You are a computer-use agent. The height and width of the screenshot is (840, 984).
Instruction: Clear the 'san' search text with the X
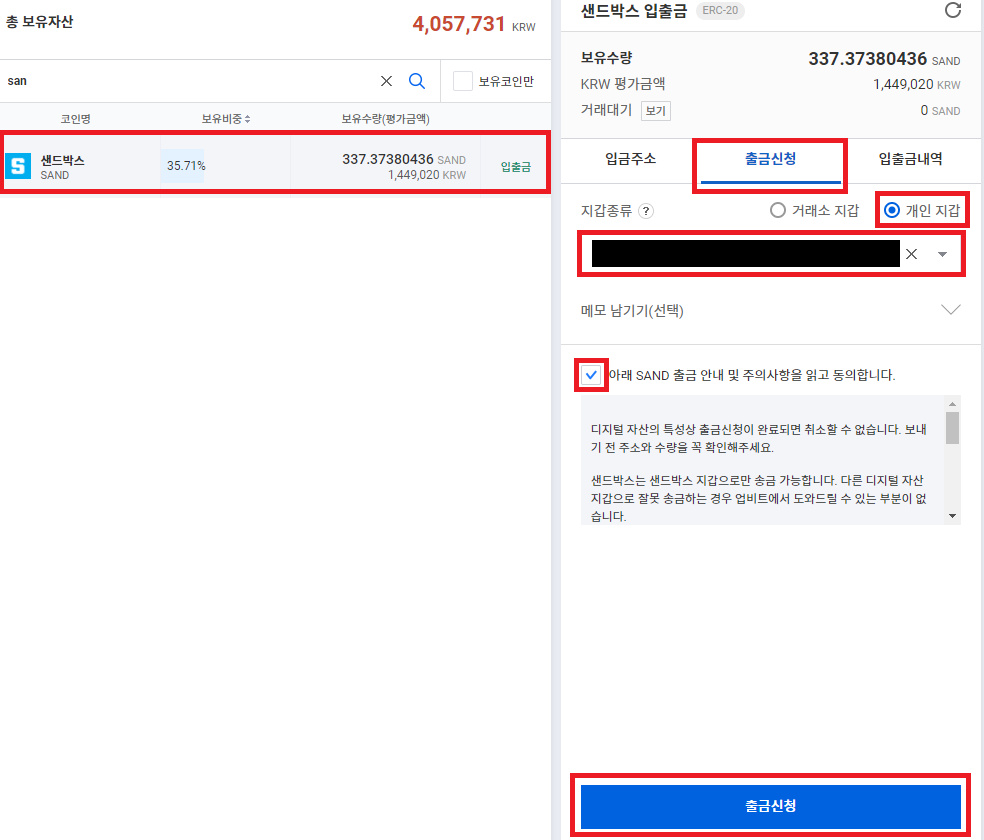[387, 81]
